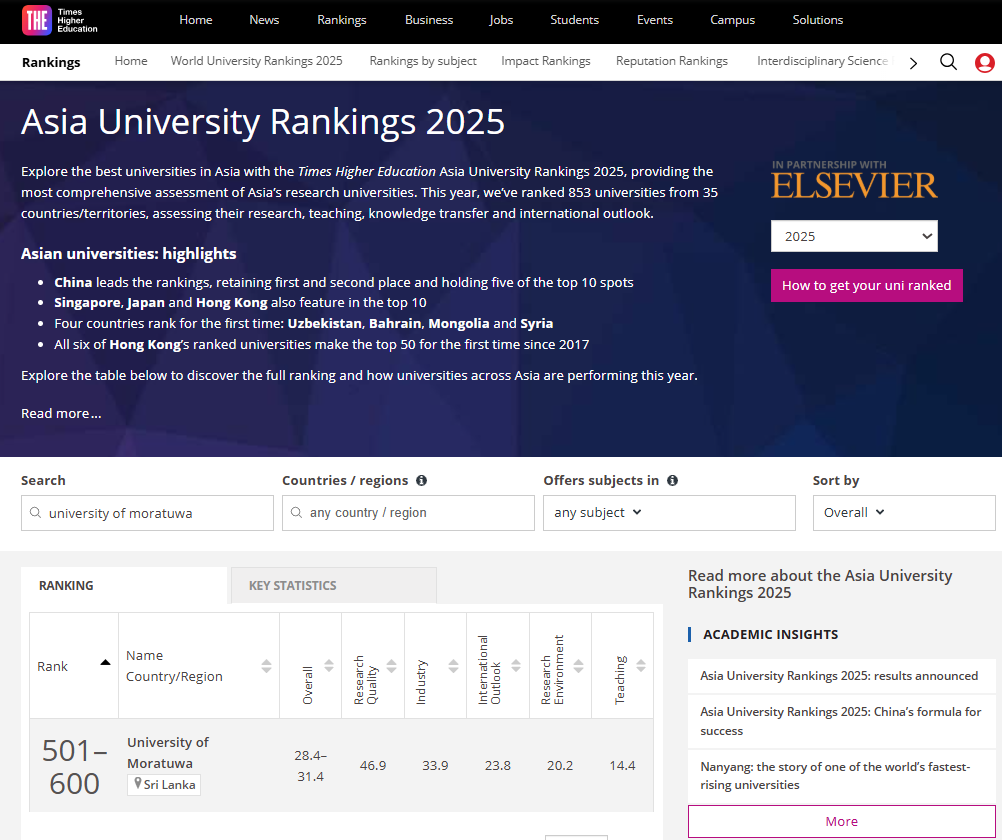Sort table by Name Country/Region arrows
This screenshot has width=1002, height=840.
point(266,666)
